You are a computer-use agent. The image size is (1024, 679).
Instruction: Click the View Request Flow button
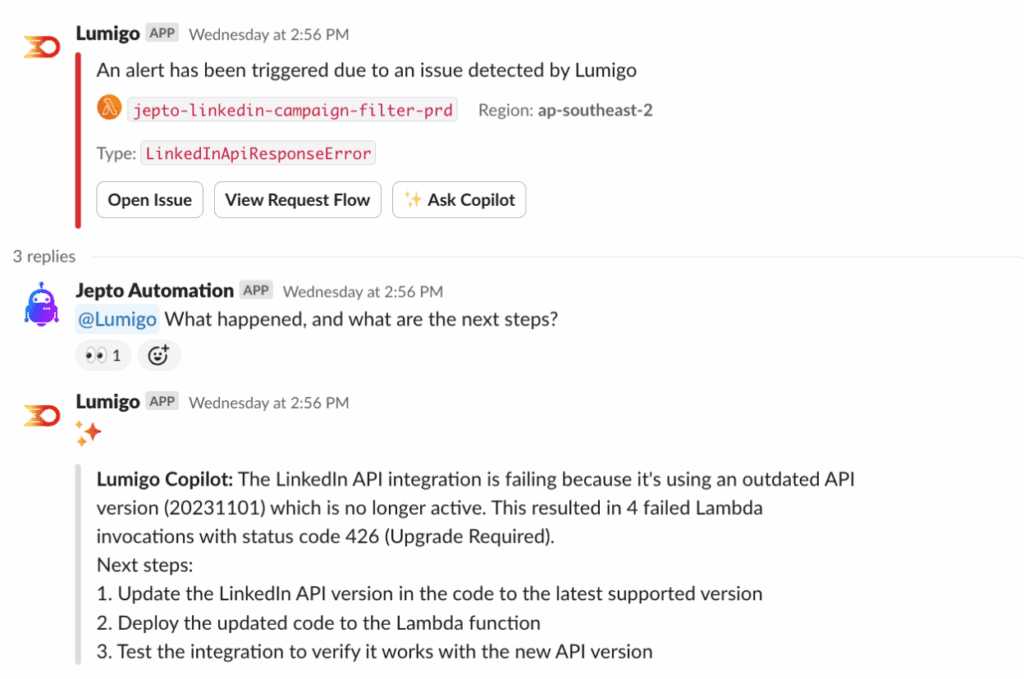tap(297, 200)
